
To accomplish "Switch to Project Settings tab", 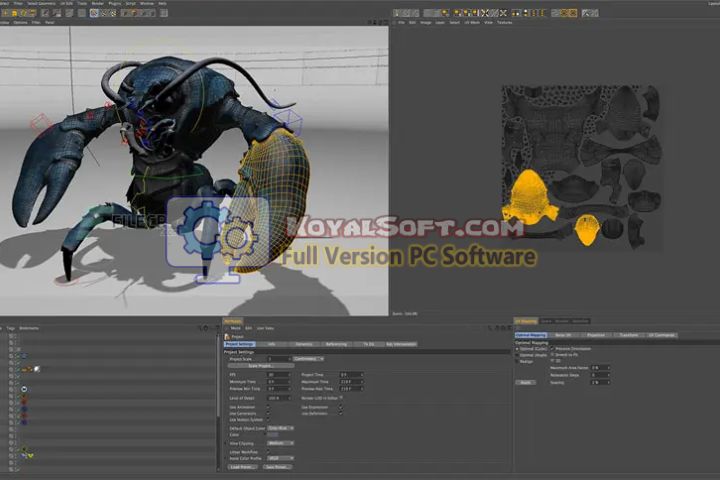I will [x=239, y=344].
